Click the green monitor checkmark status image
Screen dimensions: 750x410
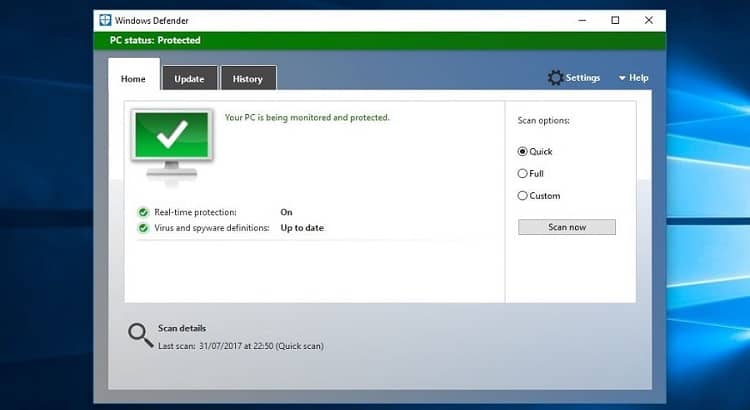(x=172, y=143)
